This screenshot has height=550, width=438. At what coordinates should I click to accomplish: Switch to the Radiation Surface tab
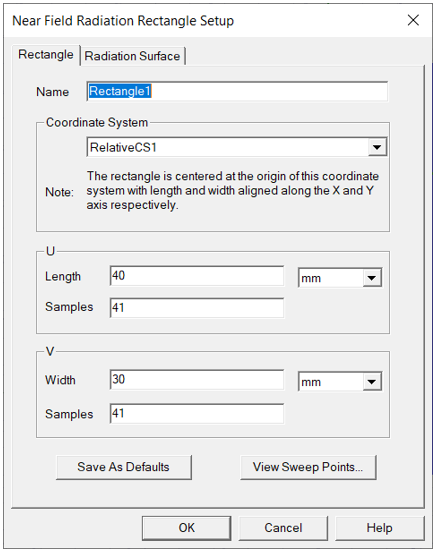pyautogui.click(x=133, y=56)
